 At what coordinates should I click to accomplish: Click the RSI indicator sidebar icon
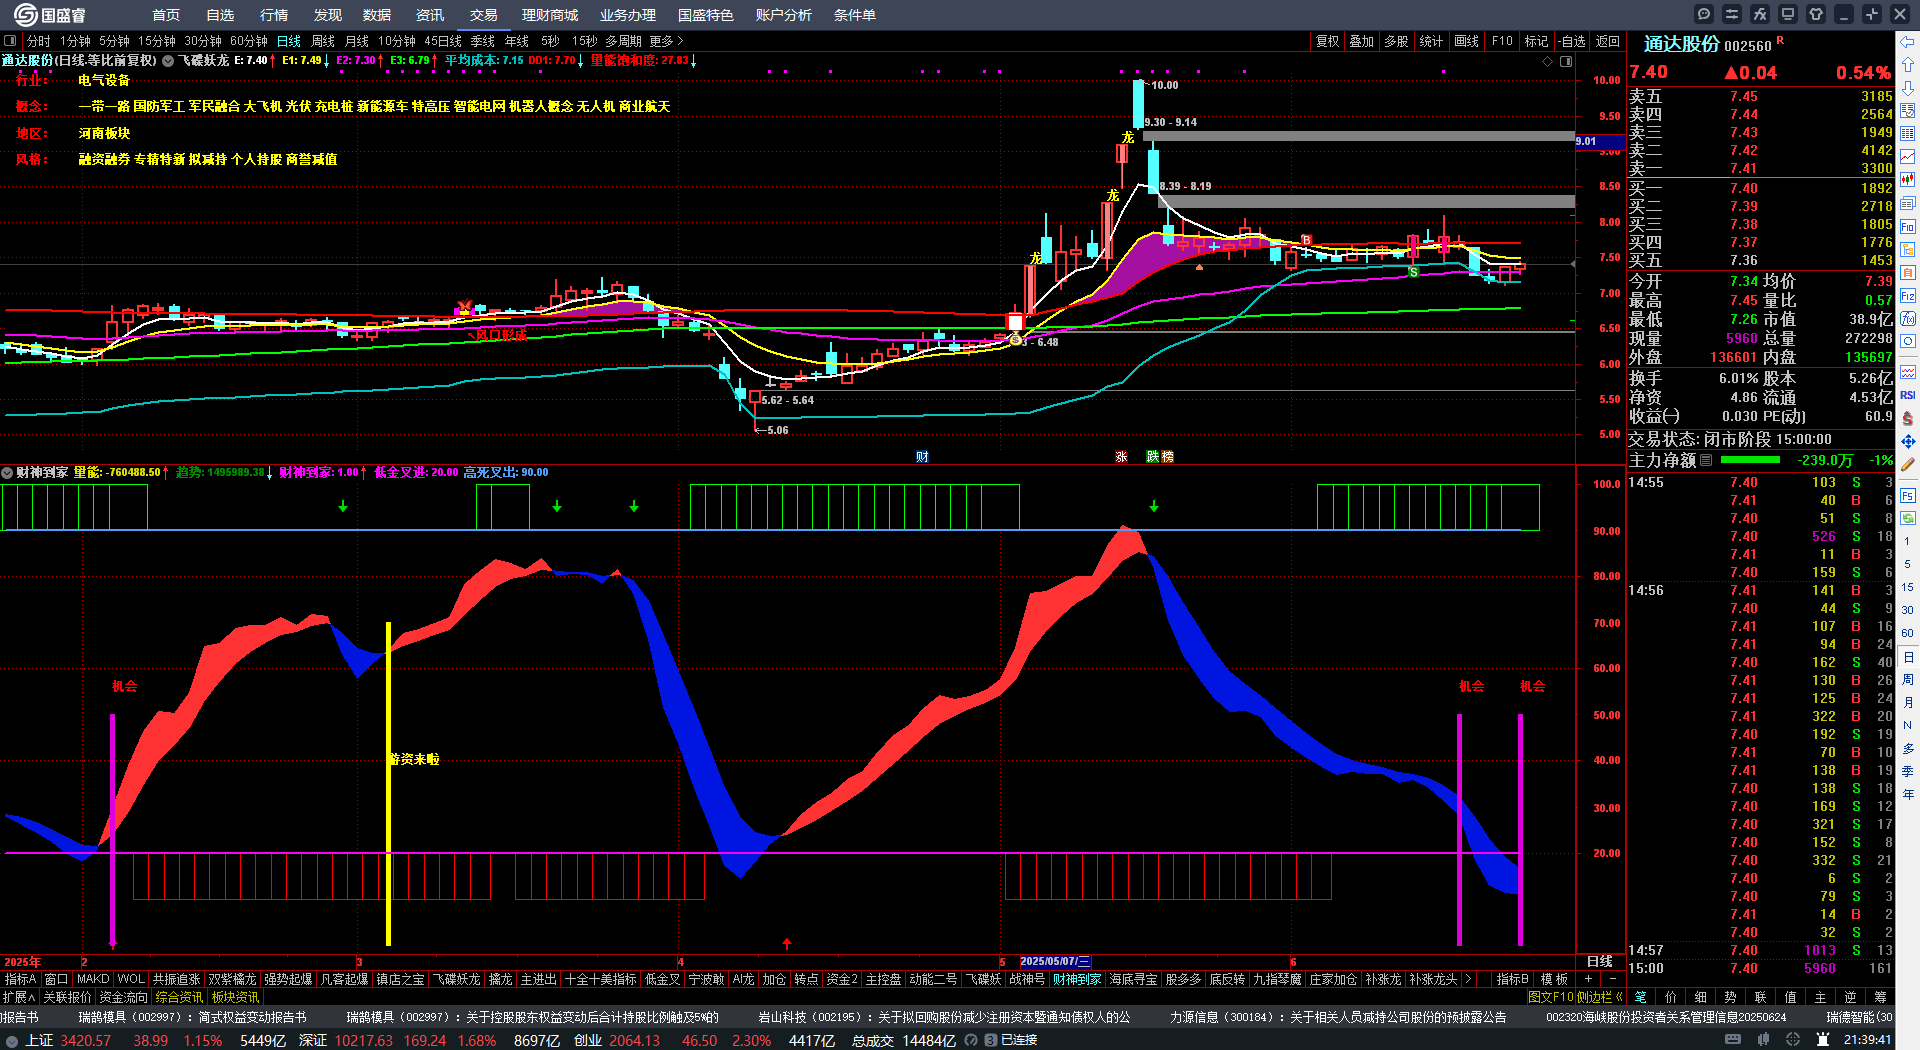[1908, 395]
